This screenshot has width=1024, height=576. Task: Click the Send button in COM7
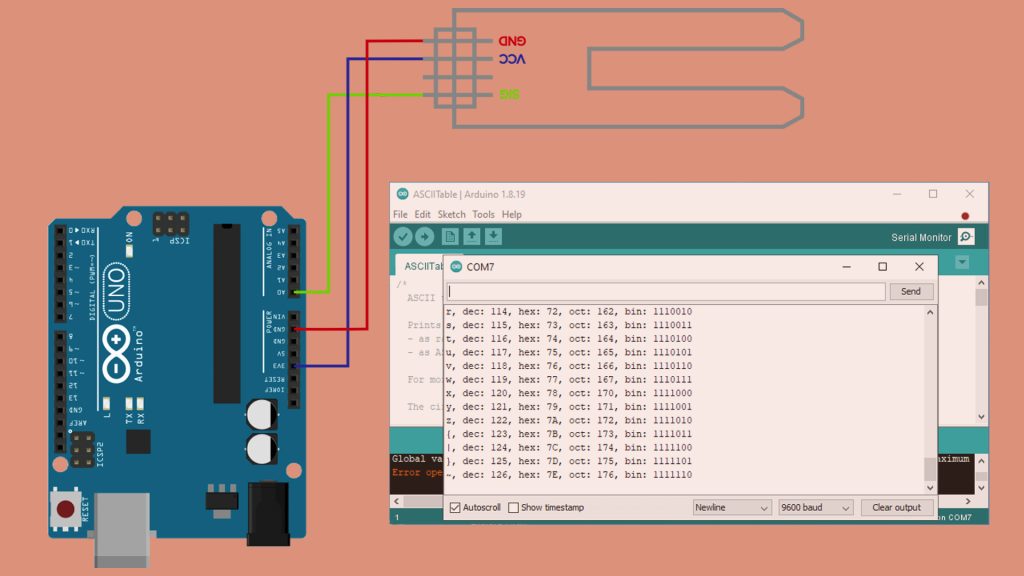(x=910, y=292)
